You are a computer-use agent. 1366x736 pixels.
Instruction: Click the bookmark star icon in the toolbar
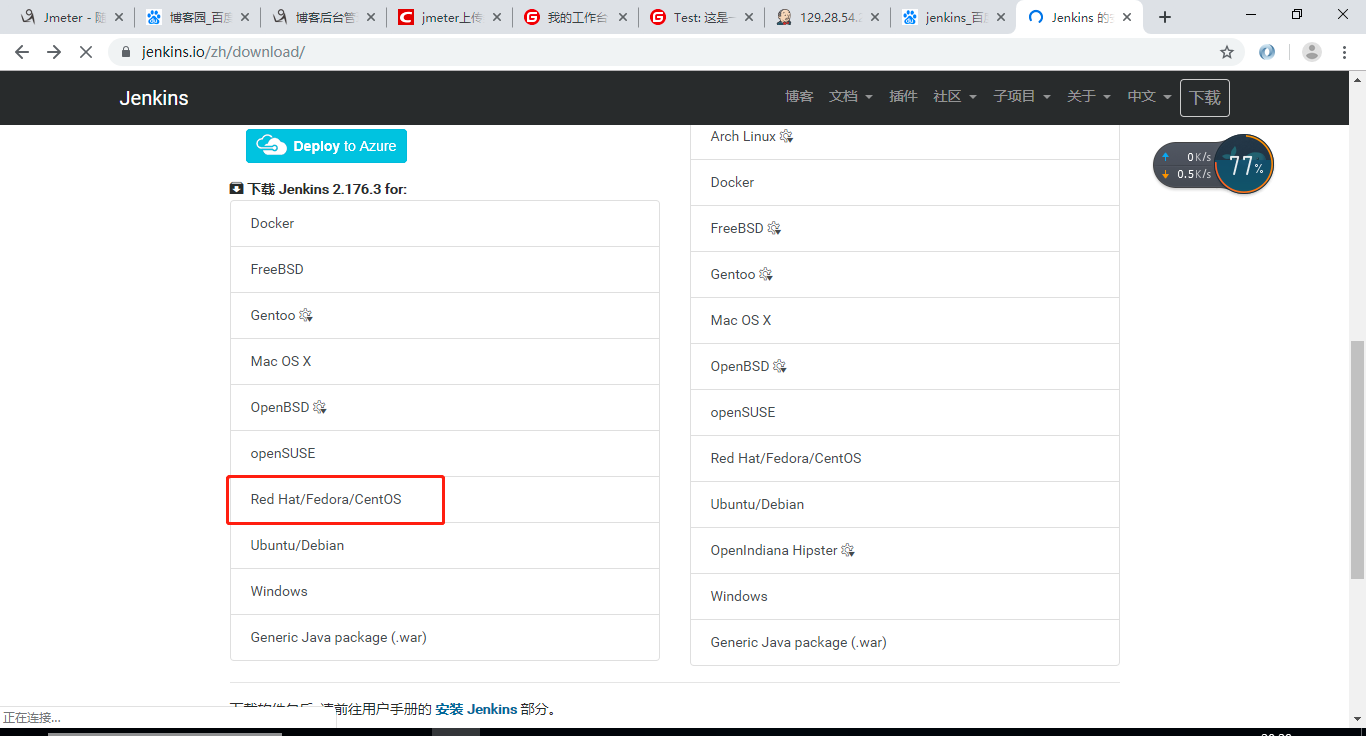[x=1228, y=51]
